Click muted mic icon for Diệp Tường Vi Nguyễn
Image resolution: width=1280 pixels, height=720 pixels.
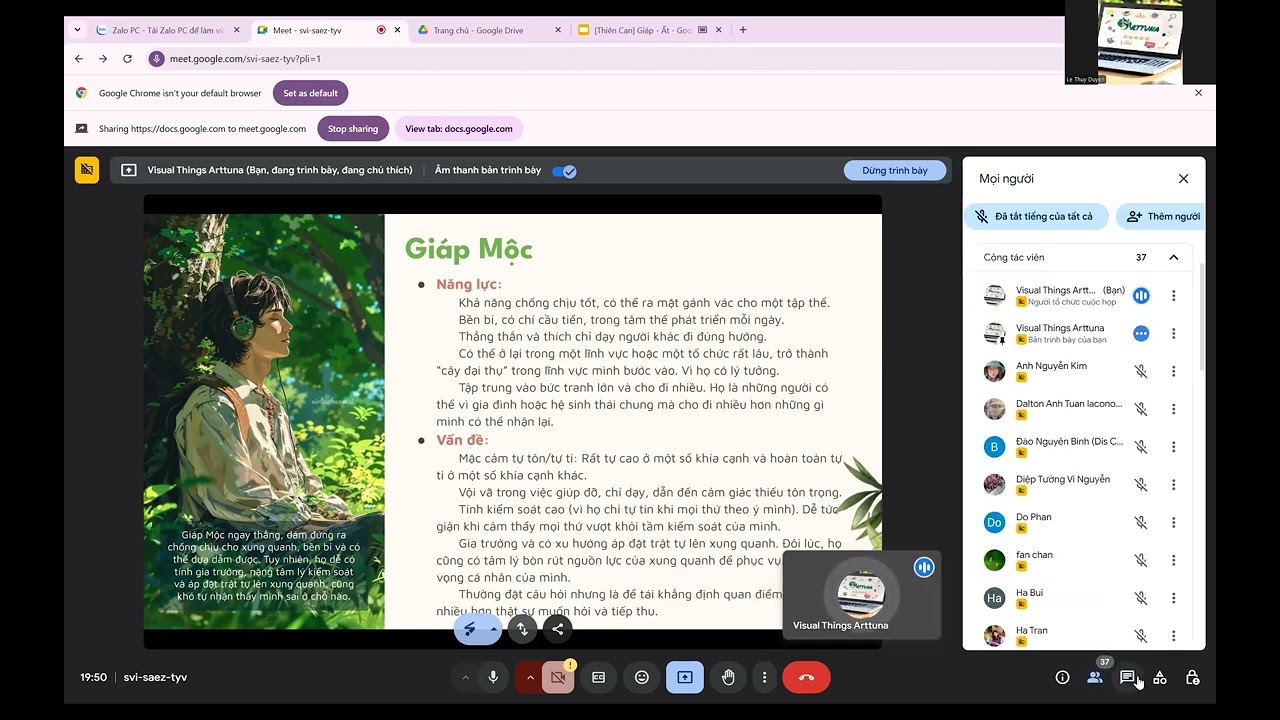coord(1141,484)
